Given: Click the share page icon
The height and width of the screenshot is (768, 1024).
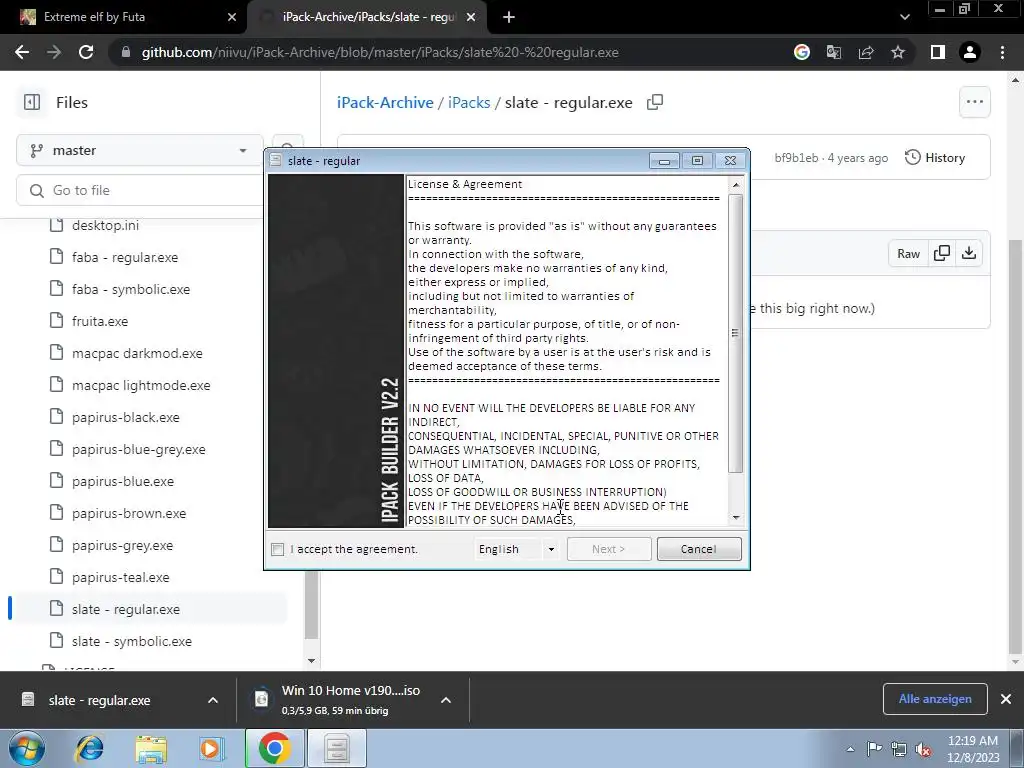Looking at the screenshot, I should coord(866,52).
